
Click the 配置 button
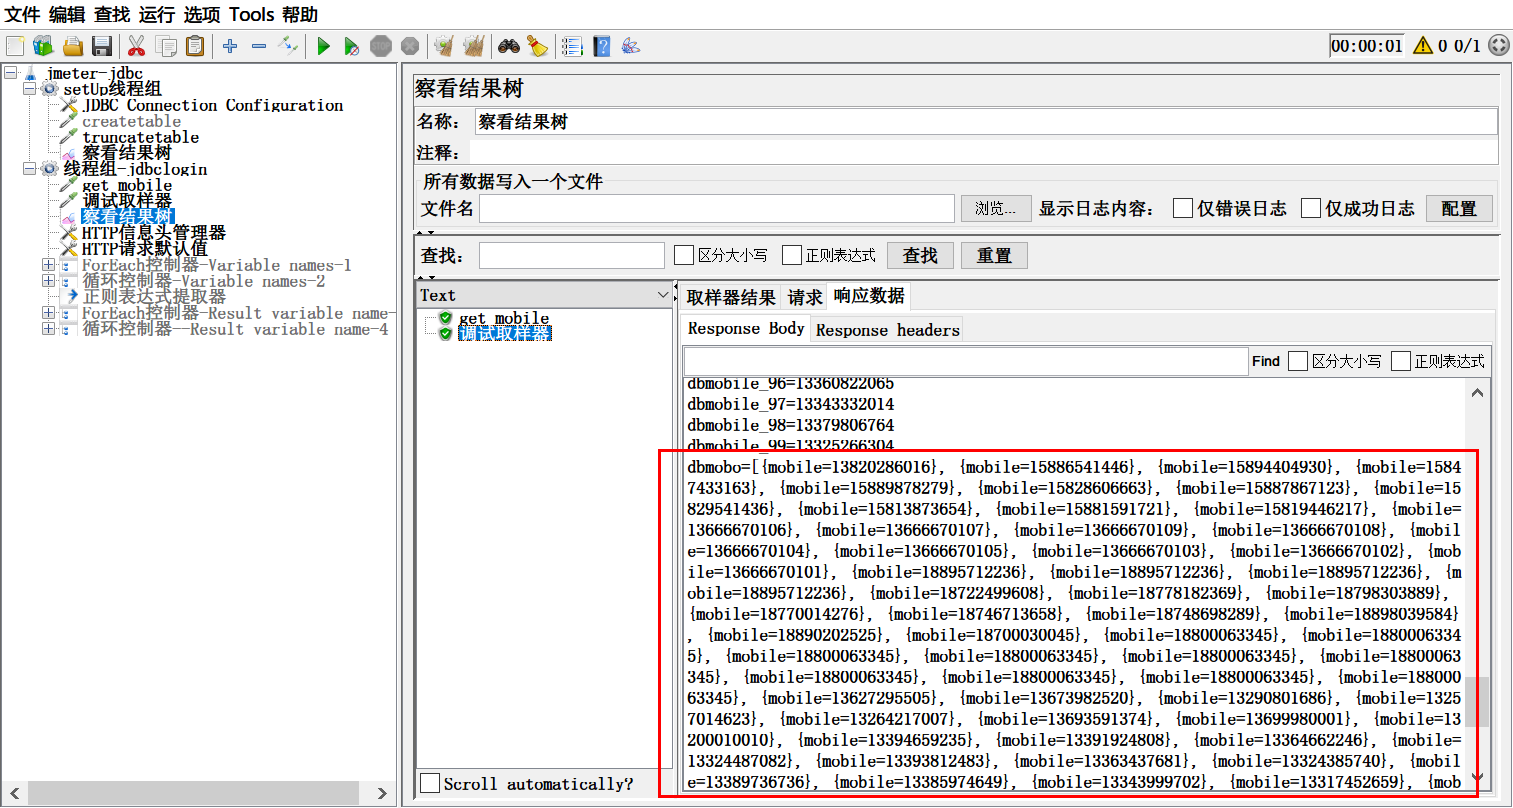[x=1458, y=208]
